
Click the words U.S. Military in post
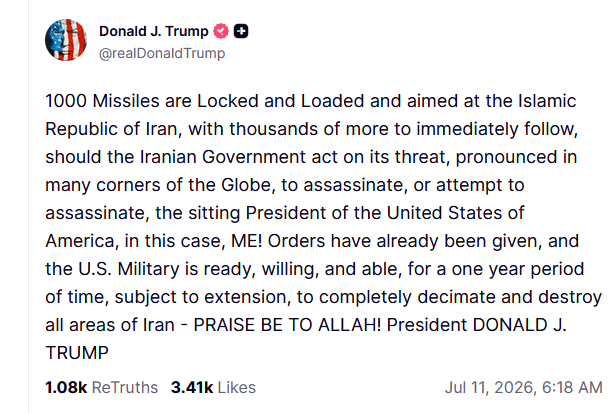coord(129,269)
